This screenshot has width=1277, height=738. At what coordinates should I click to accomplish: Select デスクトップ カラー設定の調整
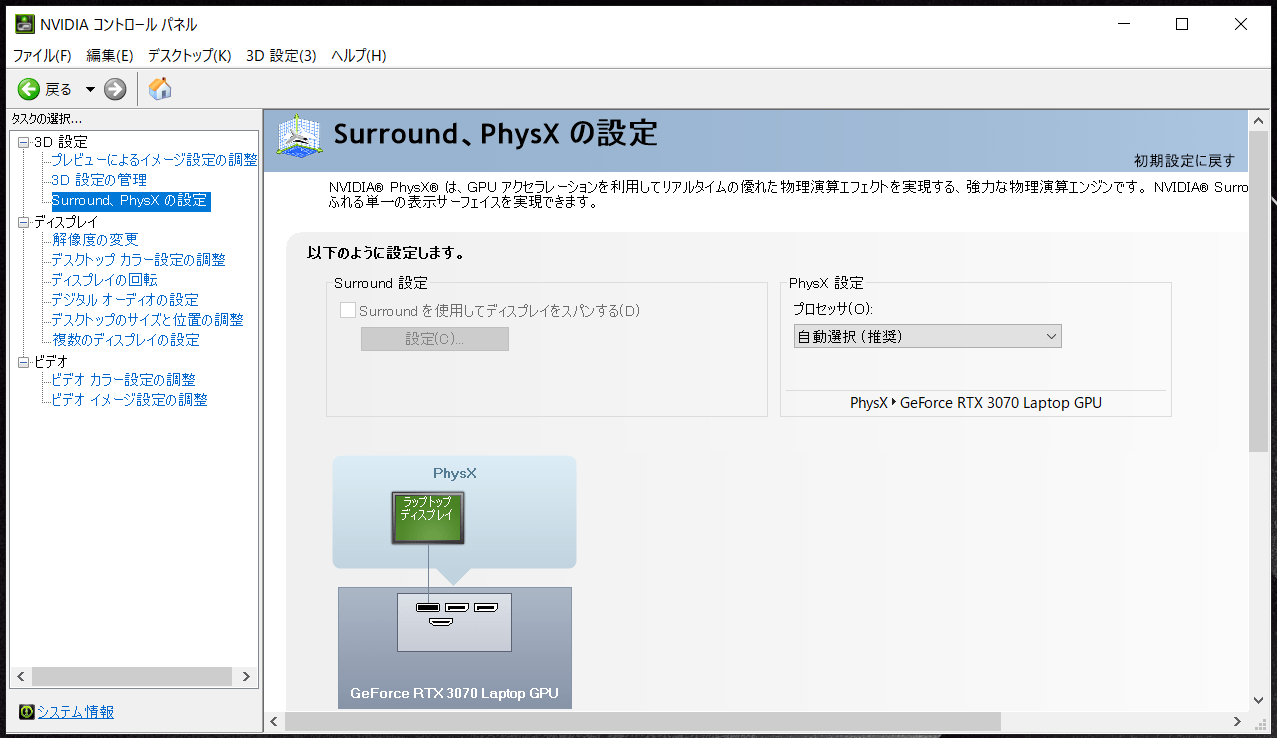pyautogui.click(x=138, y=260)
